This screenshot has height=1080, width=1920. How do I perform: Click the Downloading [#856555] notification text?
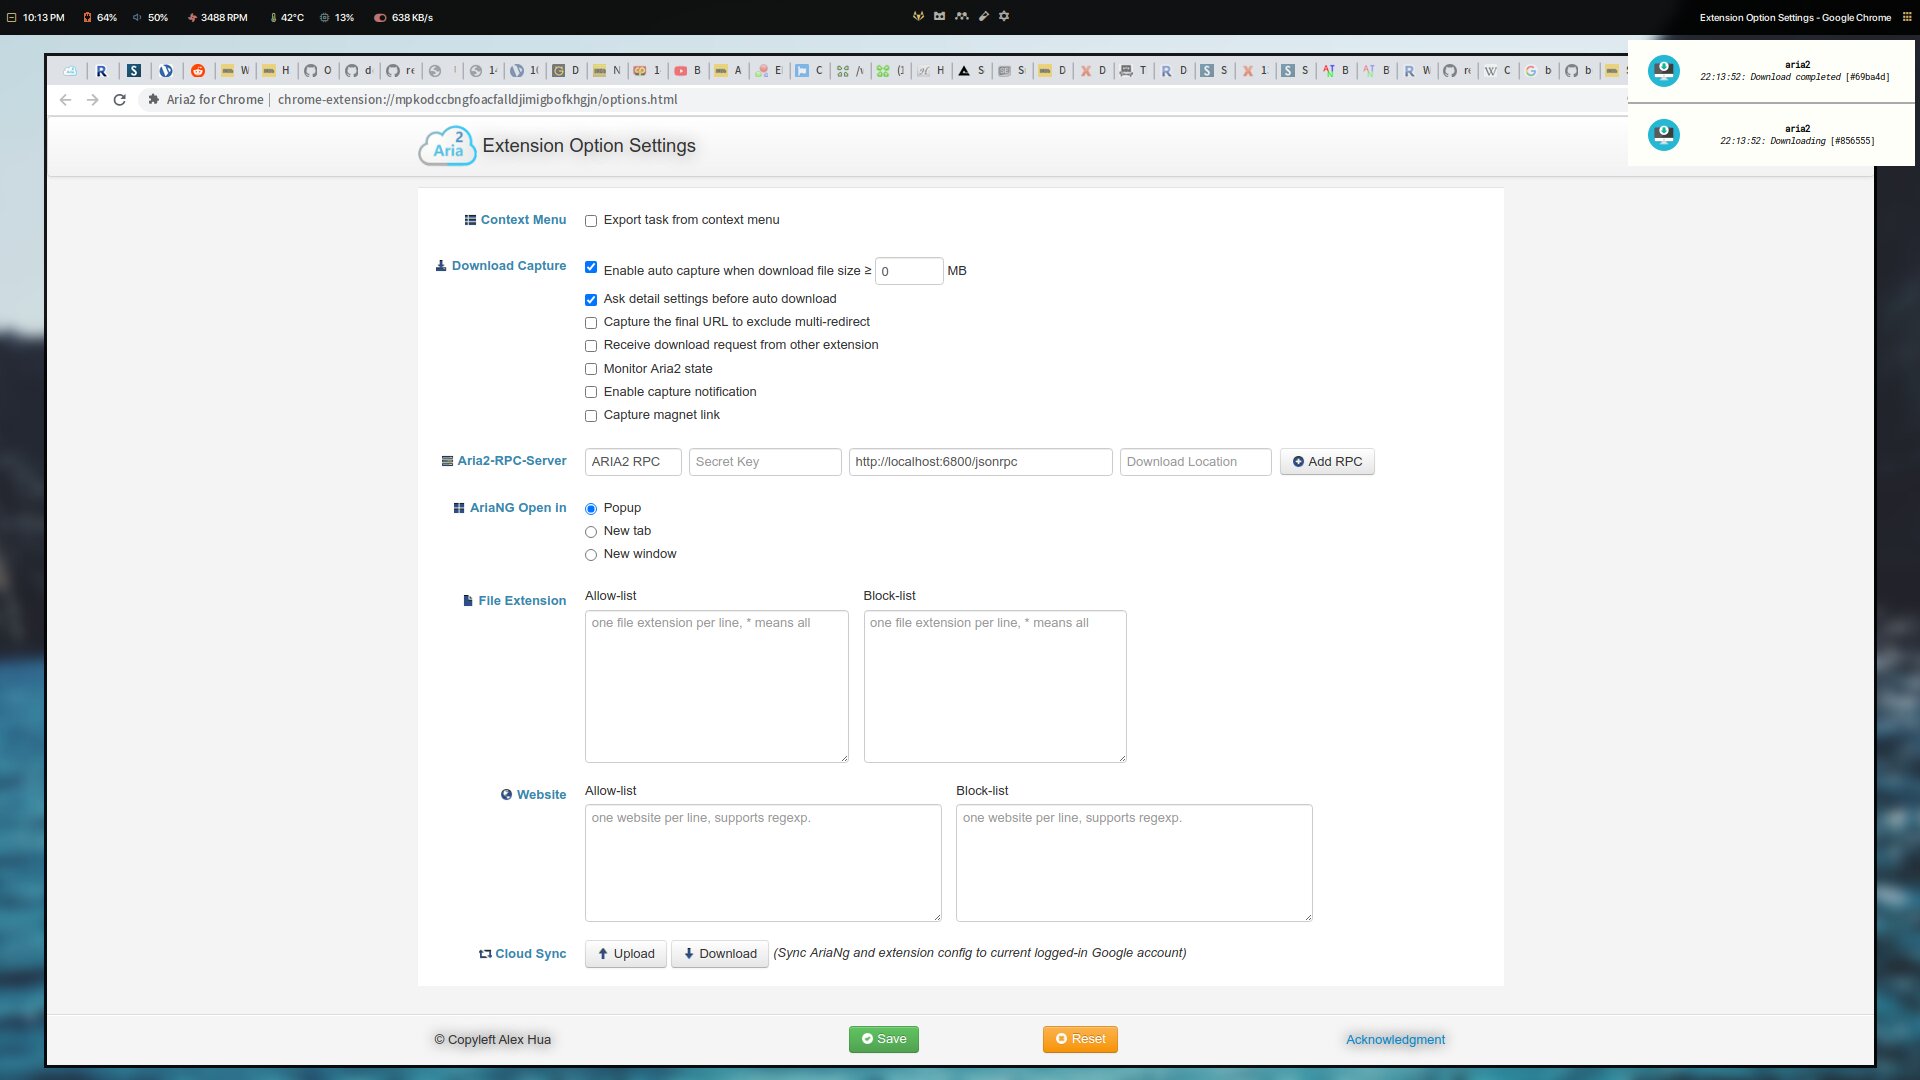click(x=1797, y=141)
